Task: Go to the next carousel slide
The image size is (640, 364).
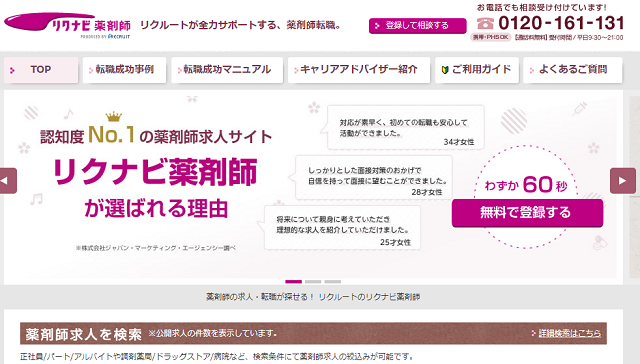Action: click(x=623, y=180)
